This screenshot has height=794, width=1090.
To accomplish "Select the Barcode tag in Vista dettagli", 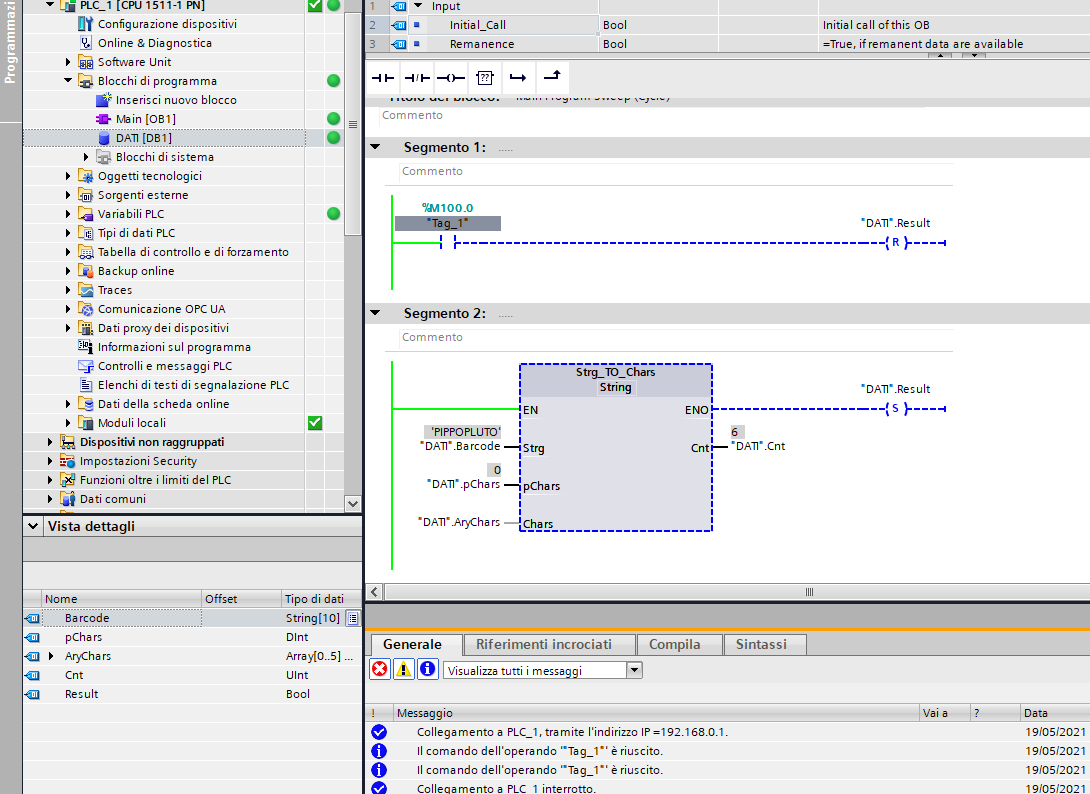I will pyautogui.click(x=87, y=618).
